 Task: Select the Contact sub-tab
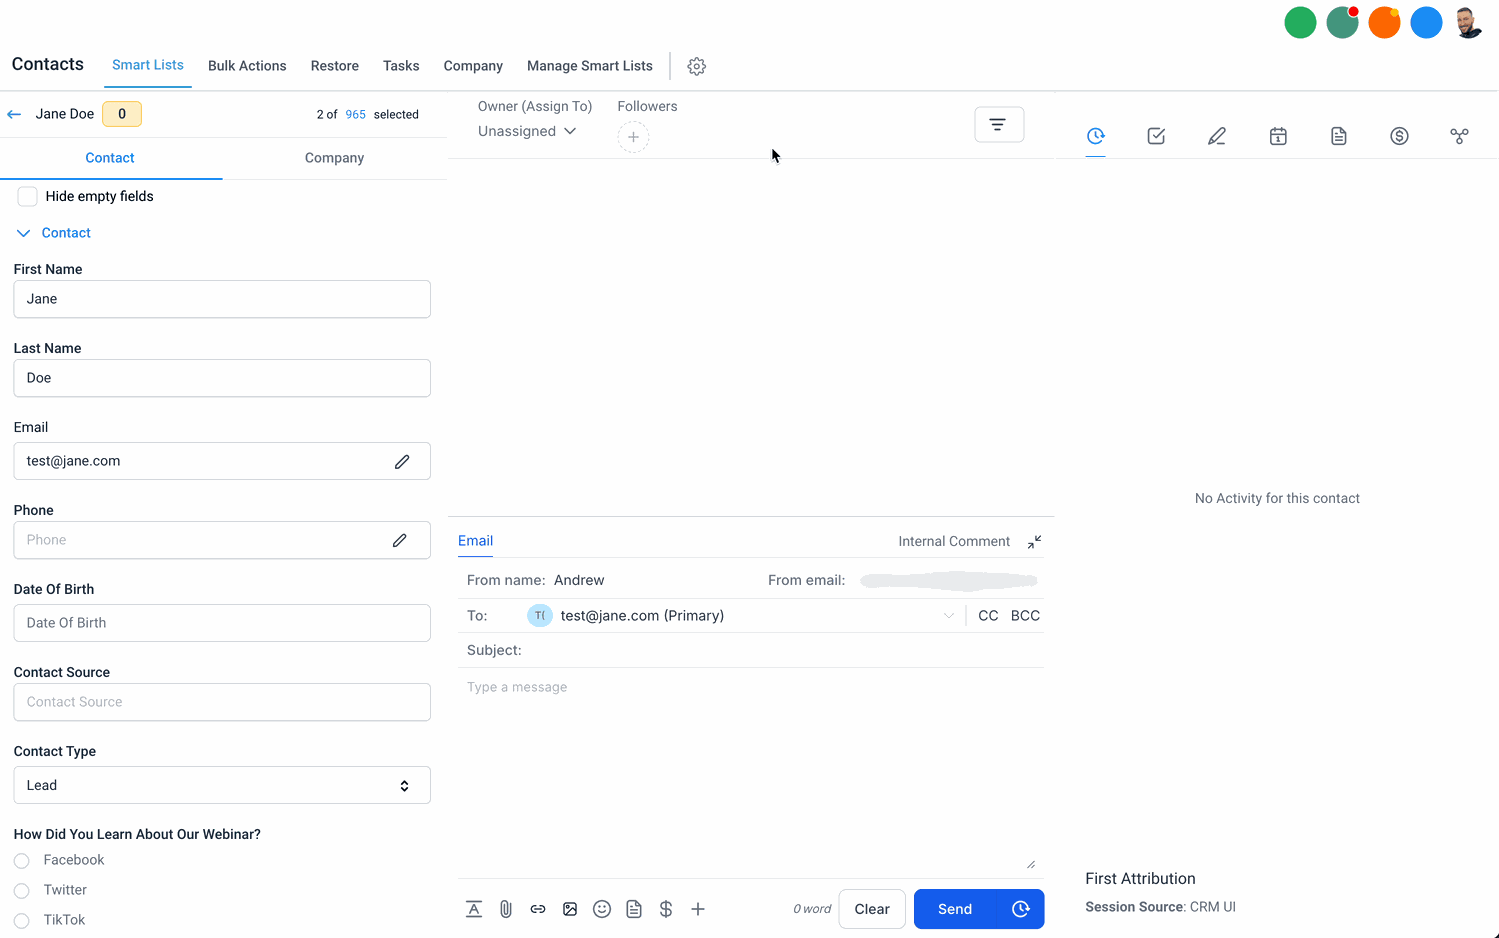coord(110,158)
